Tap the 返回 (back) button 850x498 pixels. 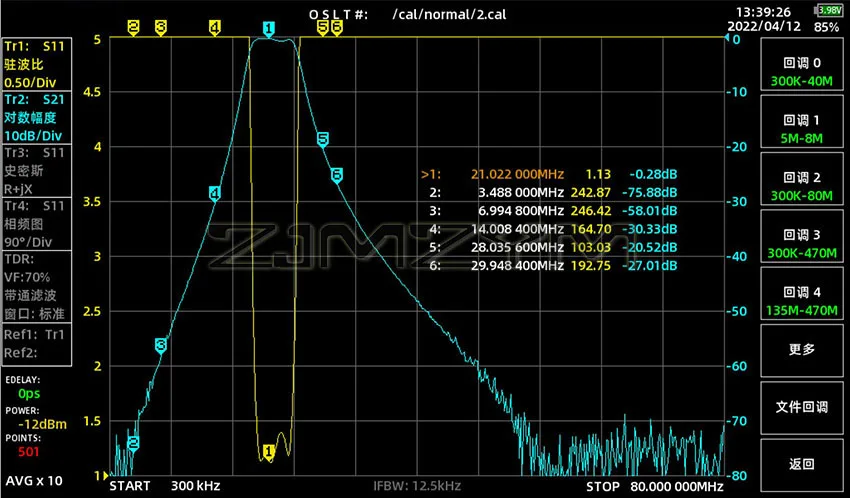point(802,464)
